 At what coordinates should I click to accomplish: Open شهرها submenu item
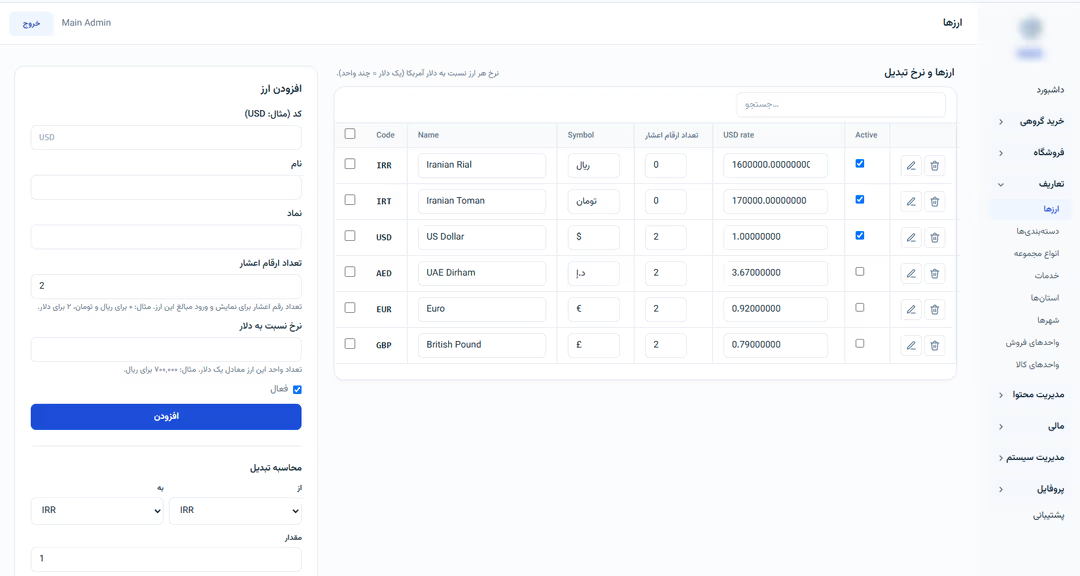(1048, 320)
